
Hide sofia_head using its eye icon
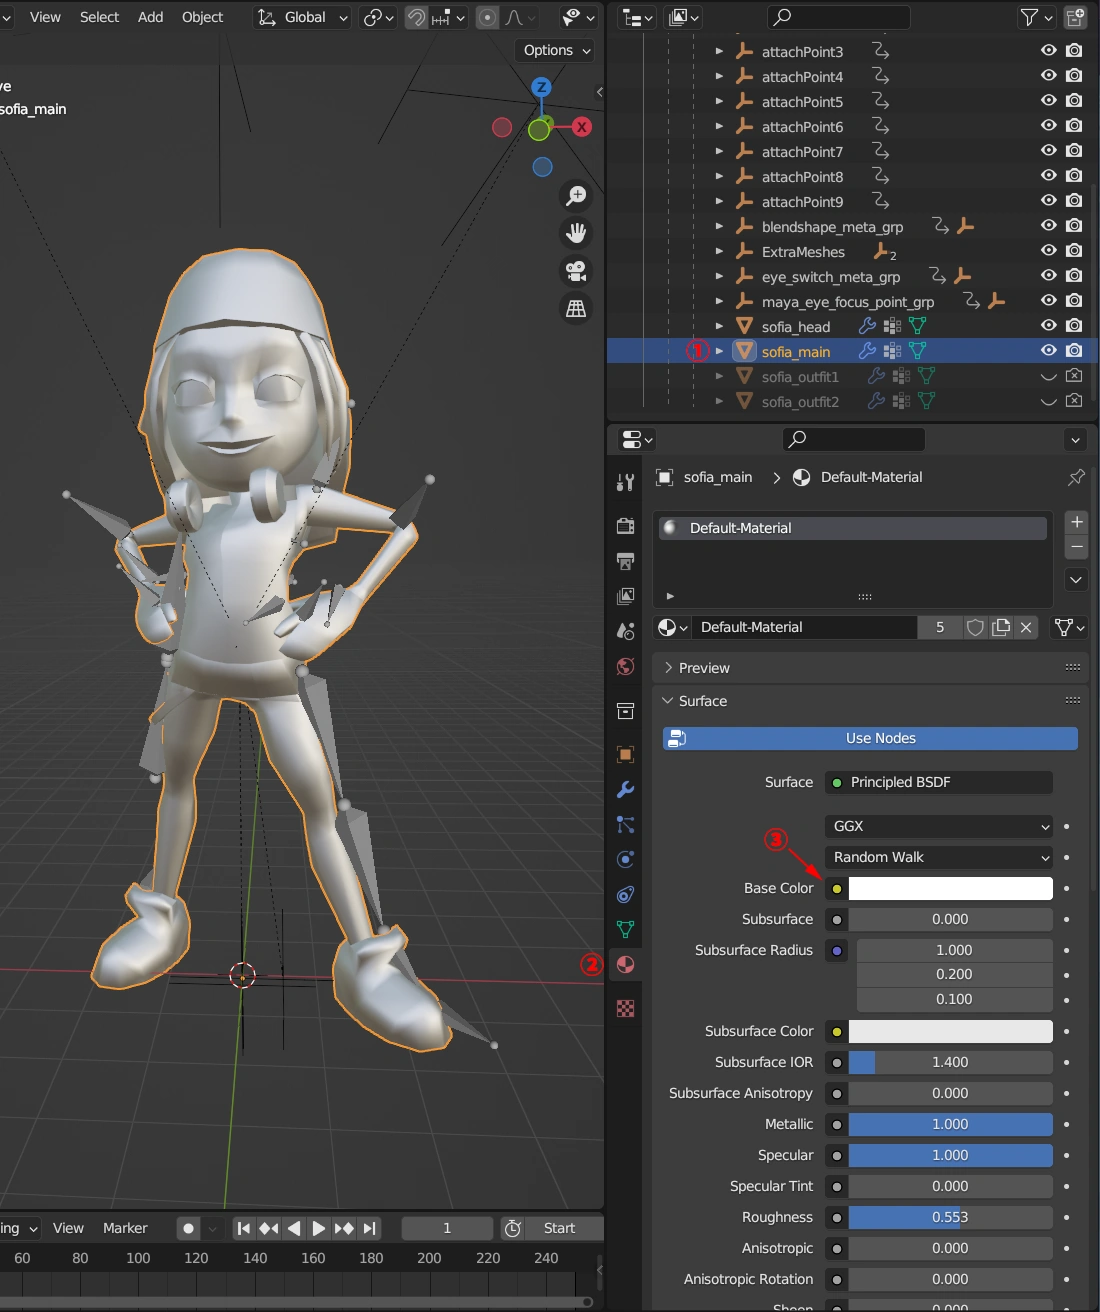pos(1048,325)
